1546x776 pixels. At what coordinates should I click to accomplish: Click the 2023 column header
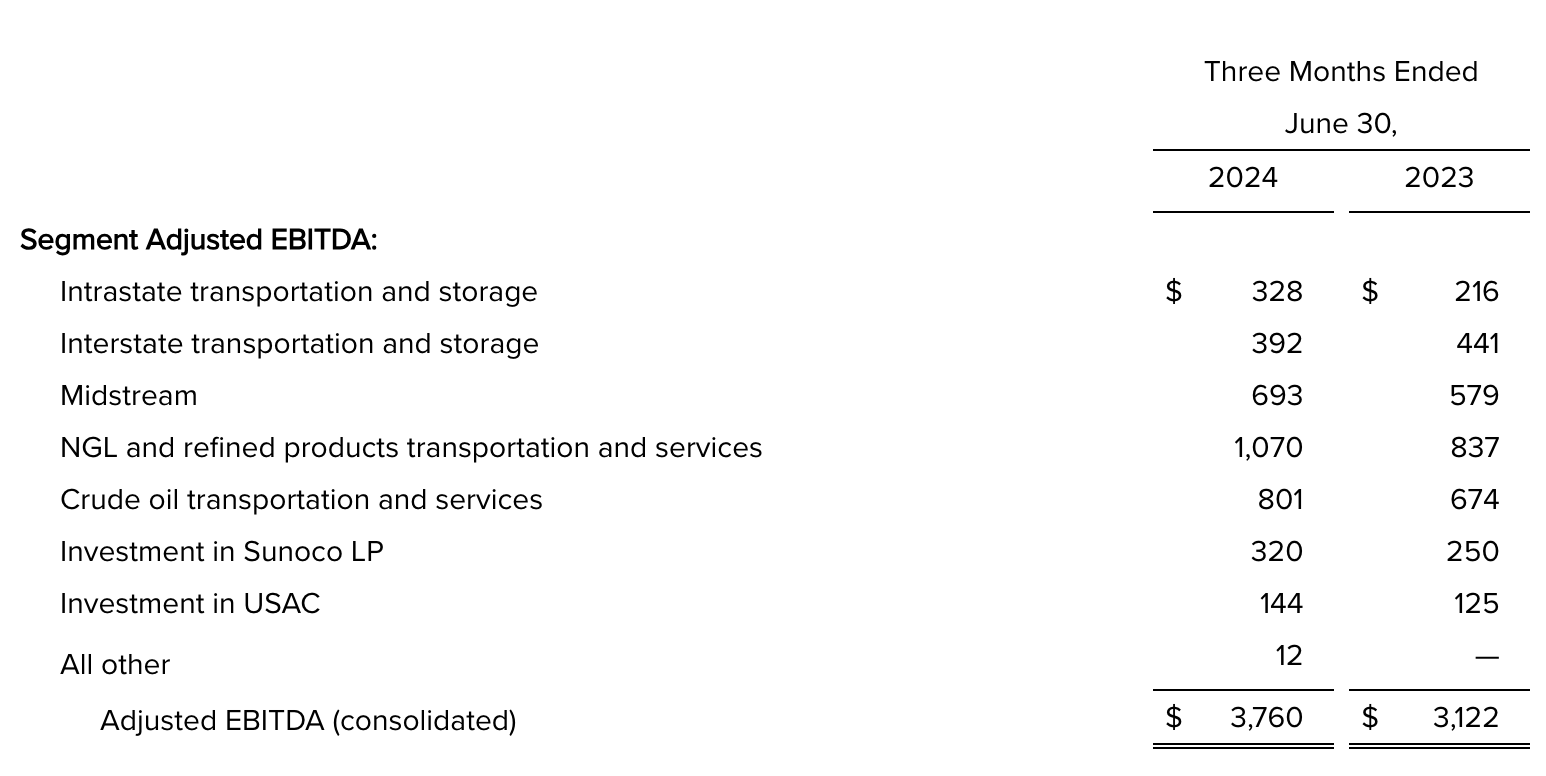coord(1438,178)
